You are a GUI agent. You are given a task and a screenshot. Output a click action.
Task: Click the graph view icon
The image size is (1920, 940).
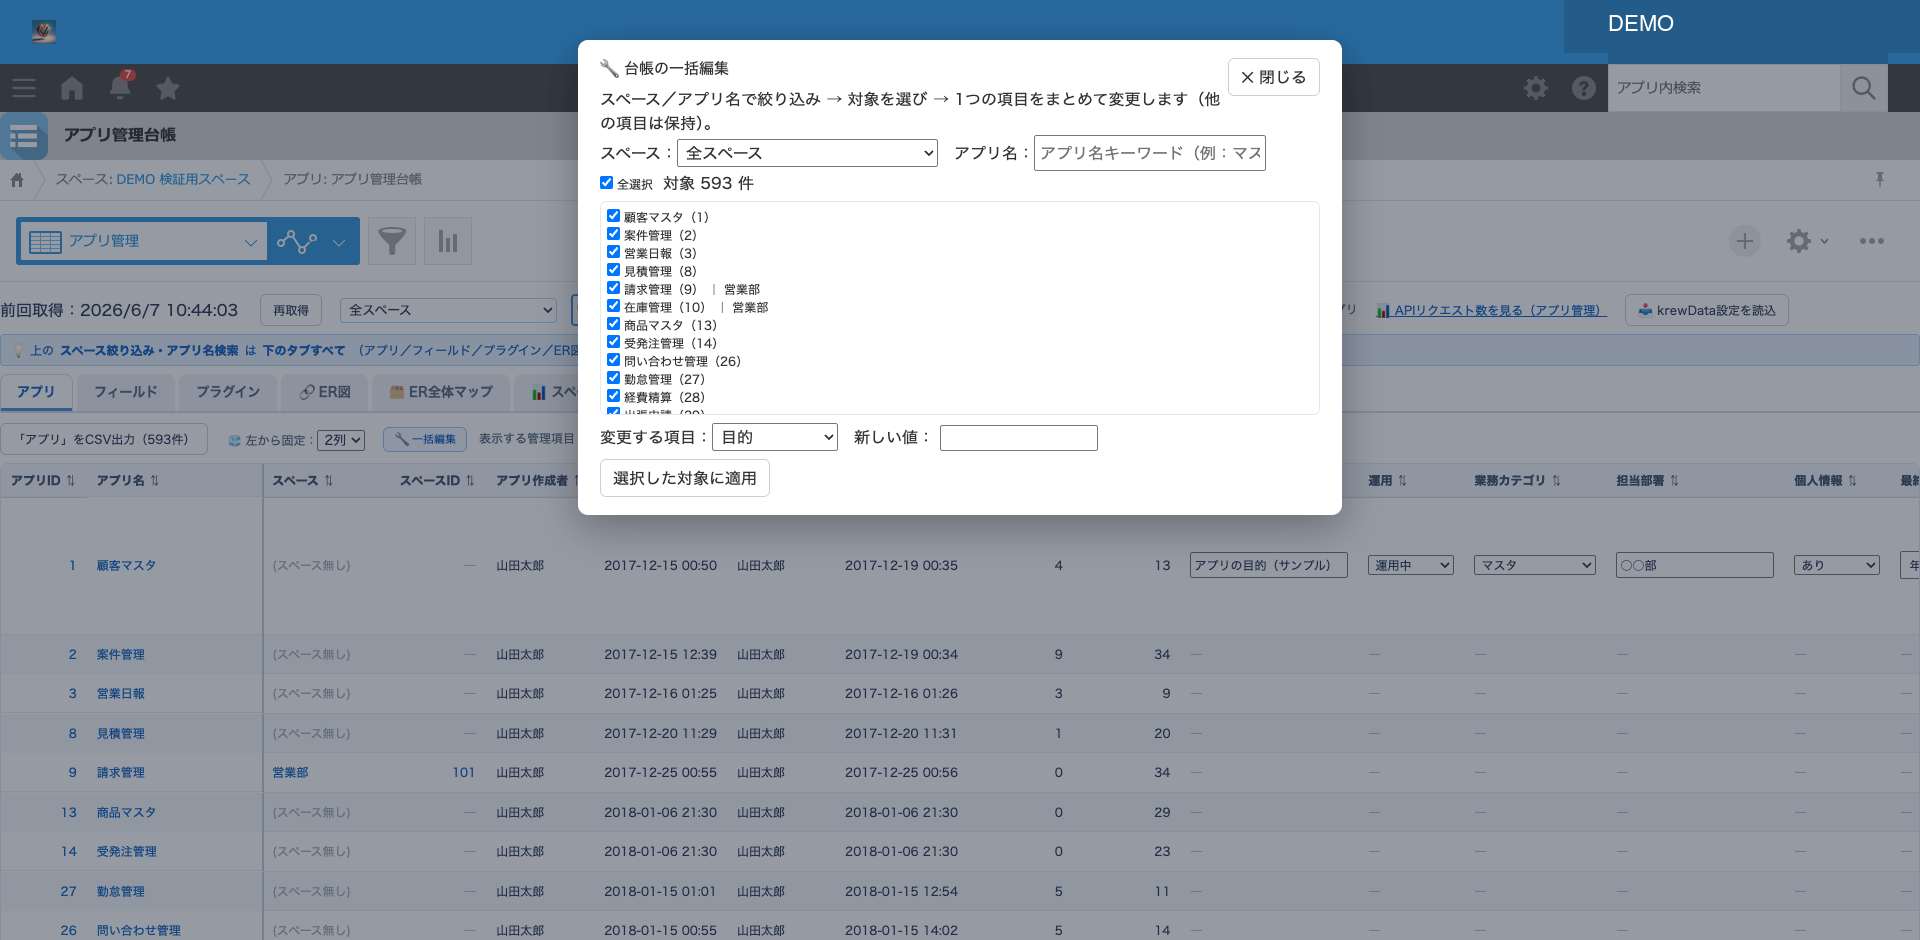(297, 241)
